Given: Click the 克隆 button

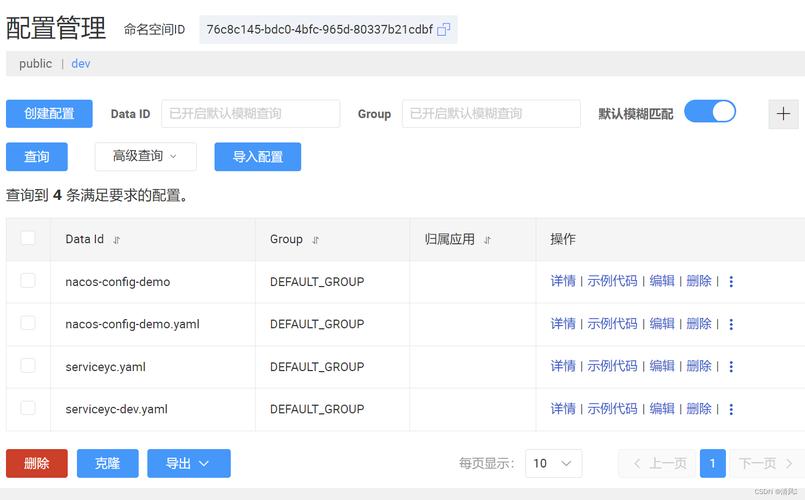Looking at the screenshot, I should tap(107, 464).
